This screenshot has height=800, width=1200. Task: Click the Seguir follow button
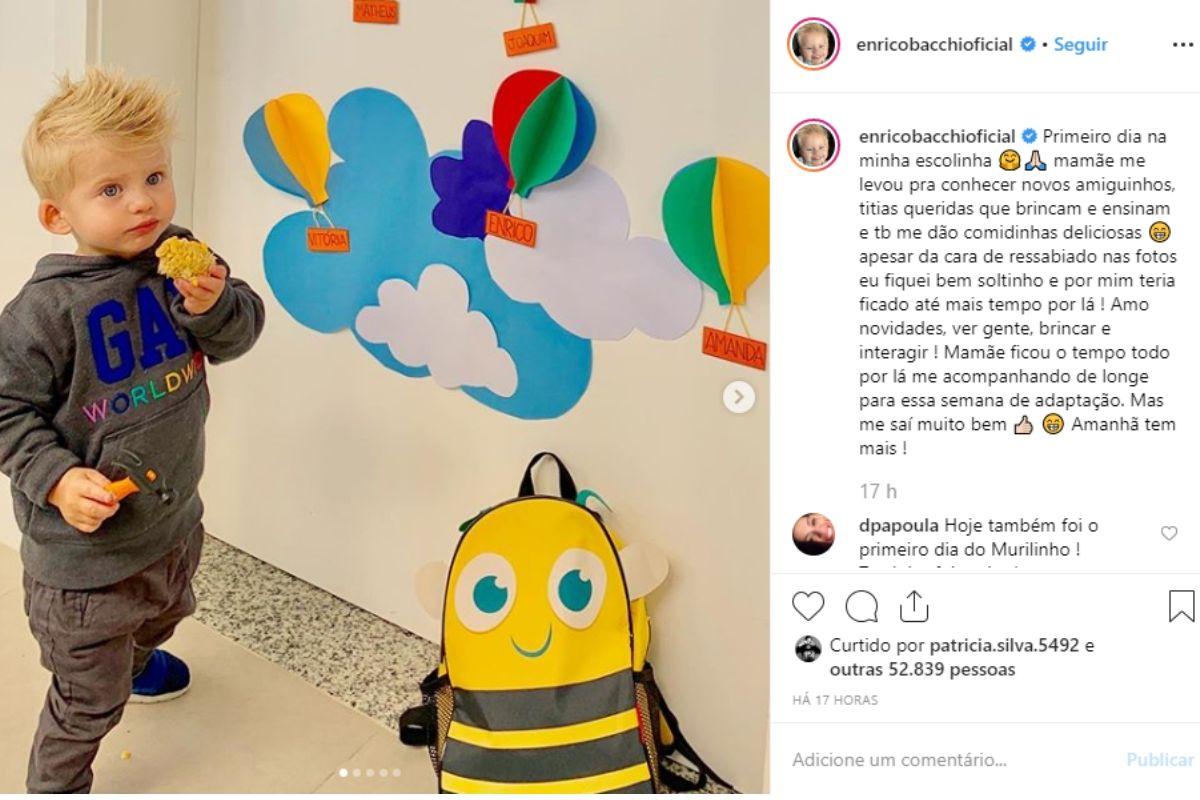(1080, 45)
